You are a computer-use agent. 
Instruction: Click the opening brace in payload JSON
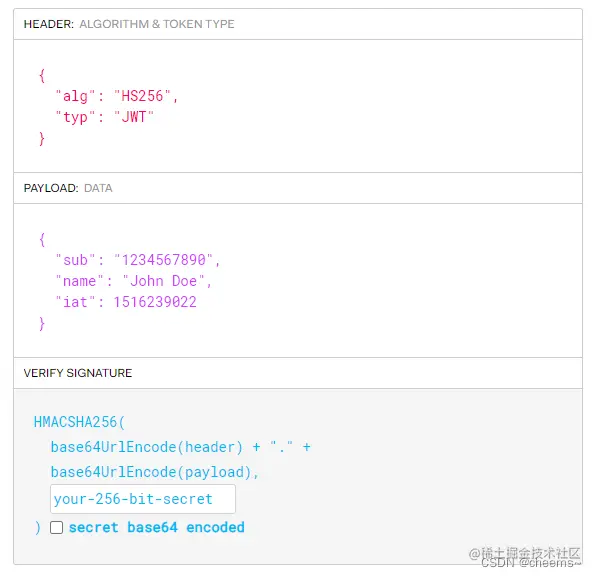tap(42, 240)
